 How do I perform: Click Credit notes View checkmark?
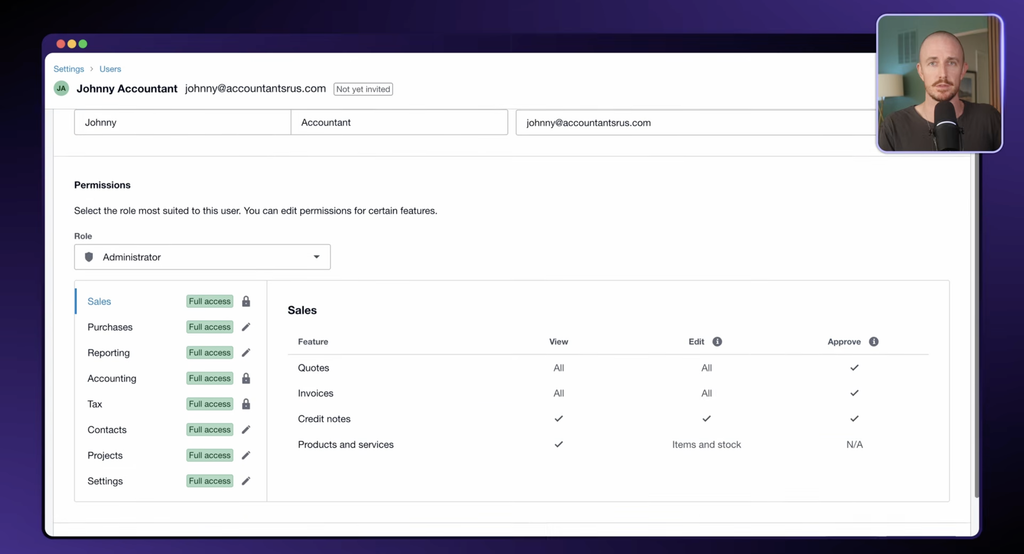point(558,419)
